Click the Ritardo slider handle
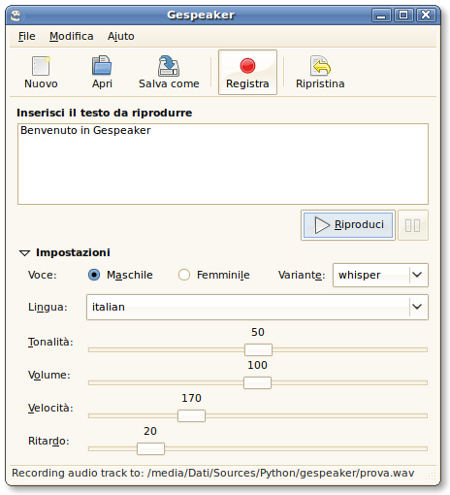Viewport: 450px width, 495px height. pos(151,449)
